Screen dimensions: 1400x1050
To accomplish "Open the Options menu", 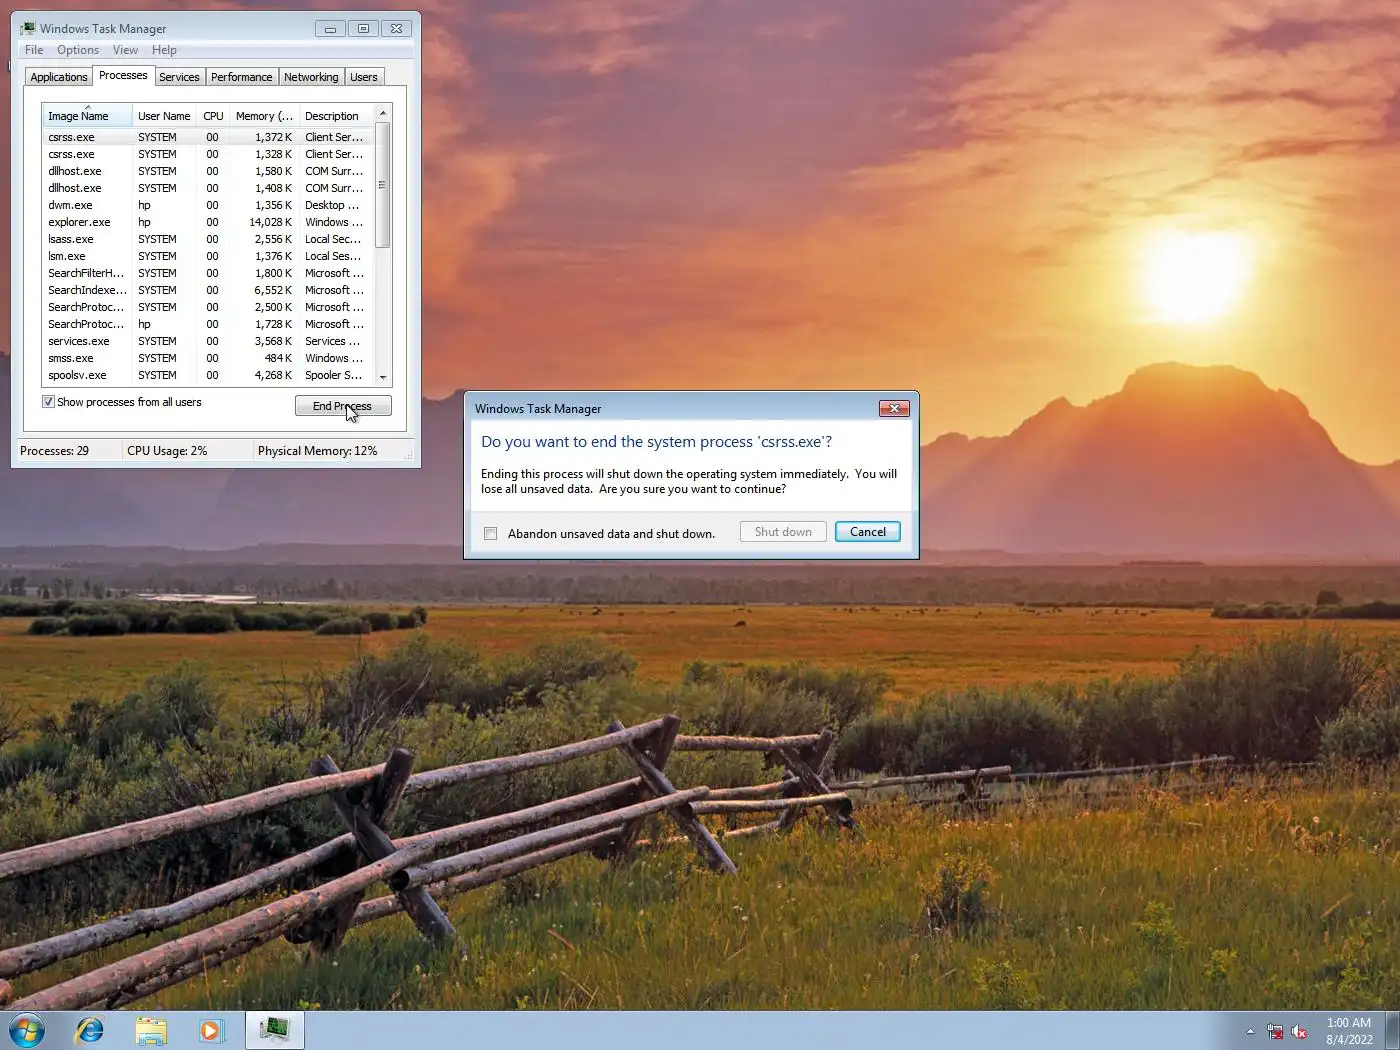I will click(78, 50).
